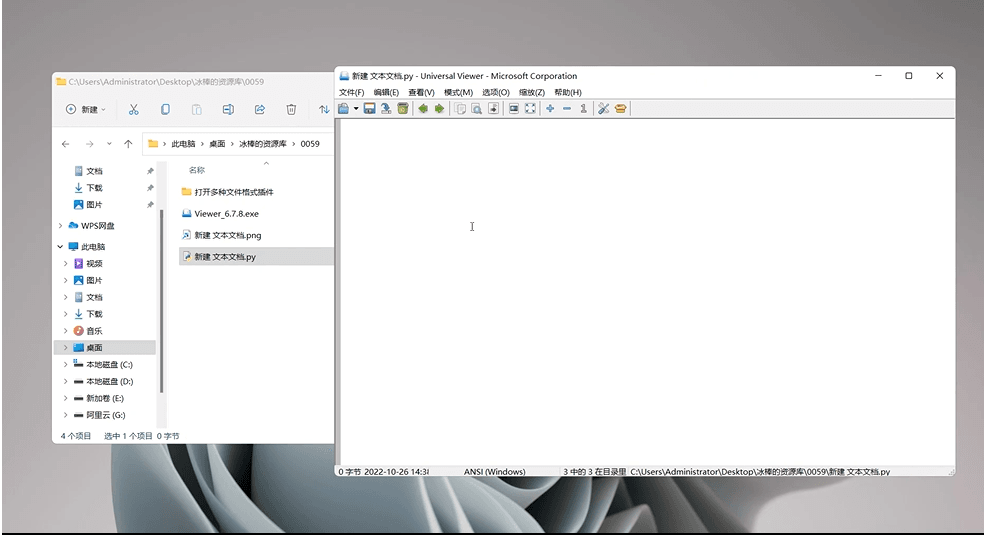
Task: Click the green previous file arrow
Action: coord(423,108)
